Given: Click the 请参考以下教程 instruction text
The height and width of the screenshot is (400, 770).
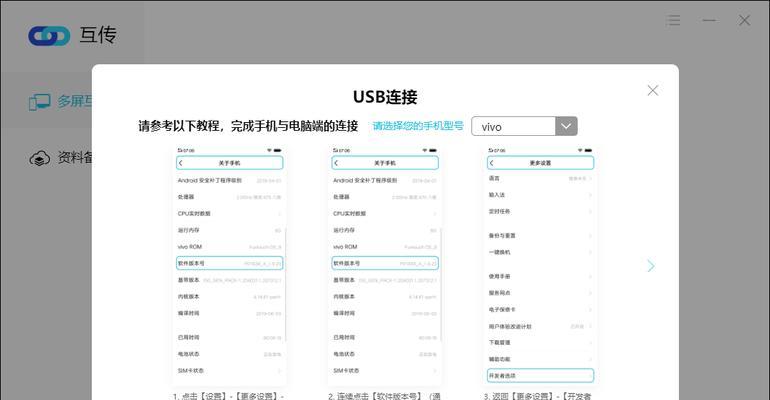Looking at the screenshot, I should coord(248,126).
